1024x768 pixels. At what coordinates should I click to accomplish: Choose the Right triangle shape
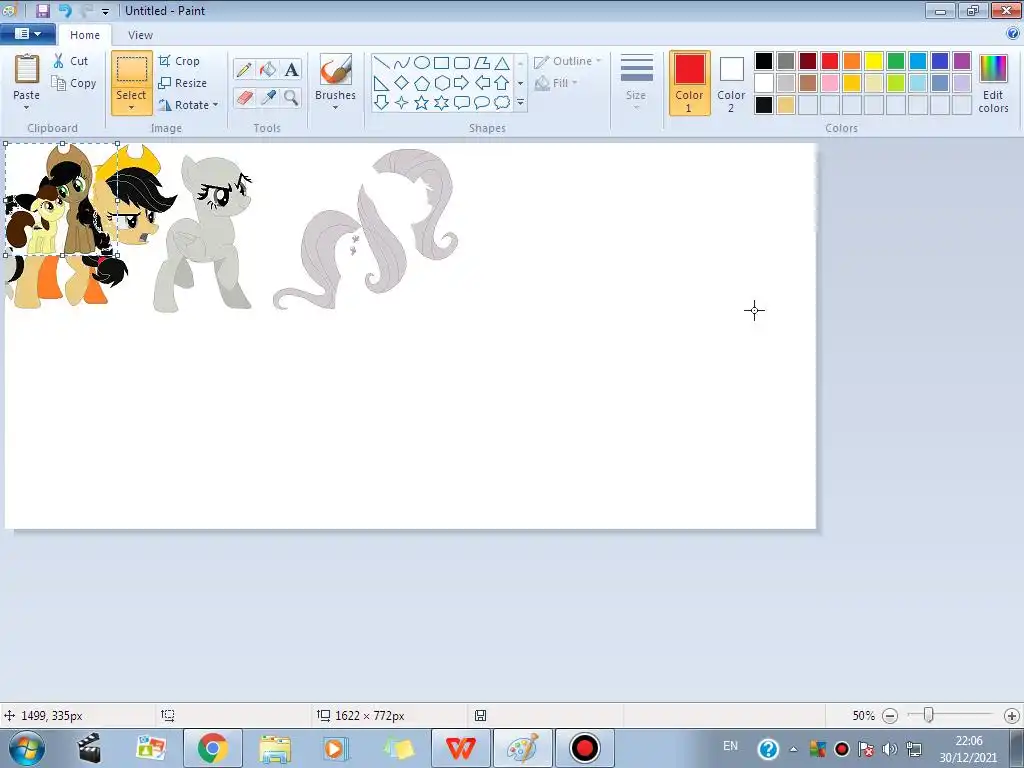tap(382, 83)
